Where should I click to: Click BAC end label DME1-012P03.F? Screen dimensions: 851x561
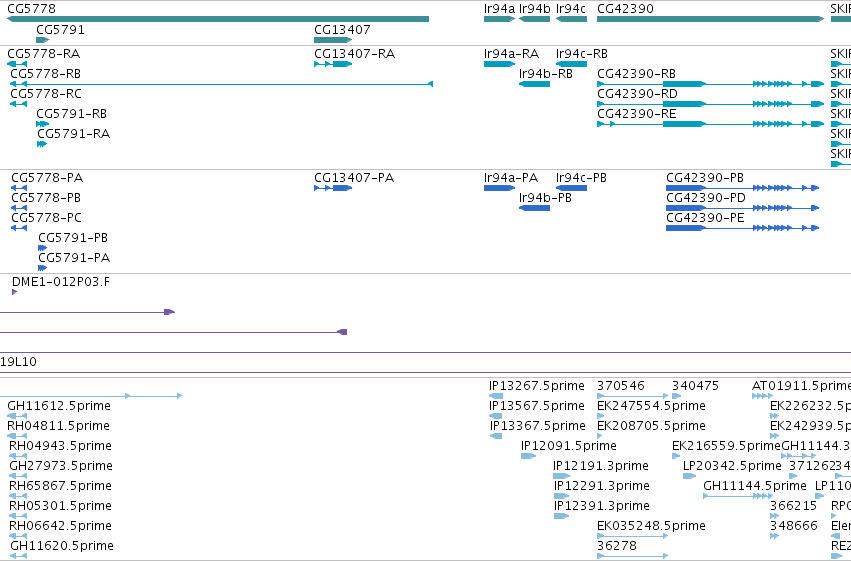(x=60, y=282)
